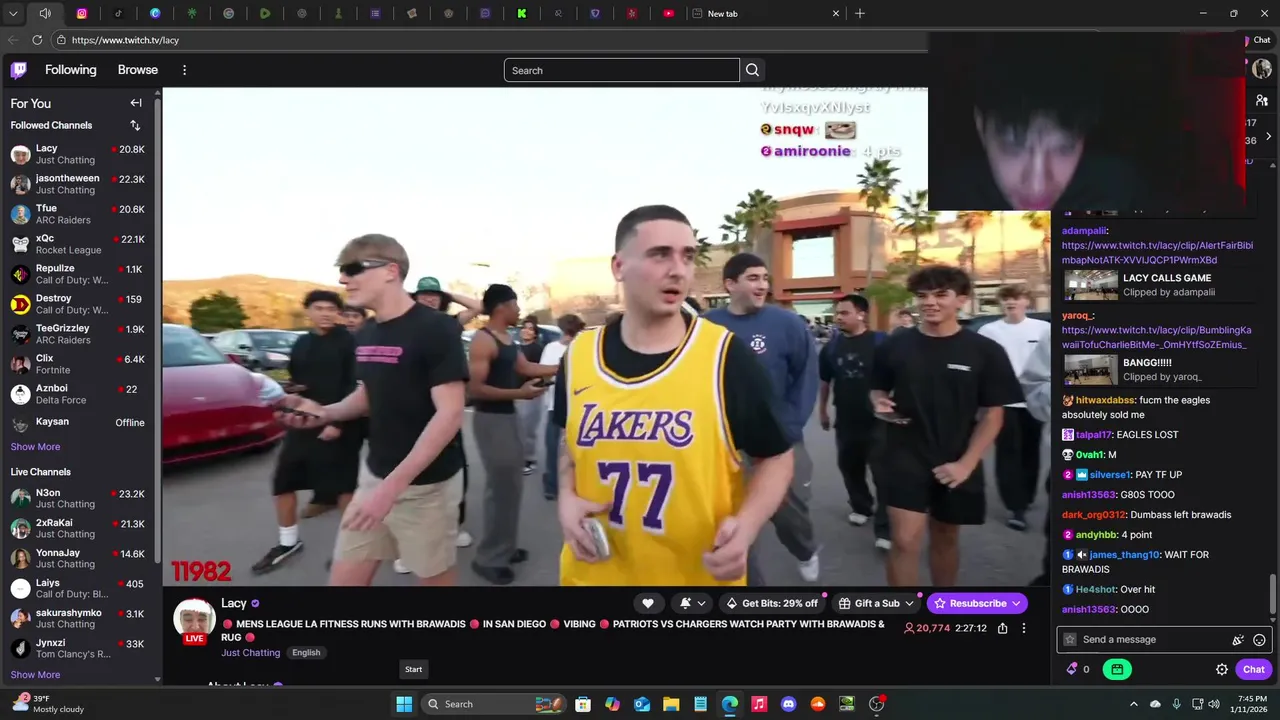Screen dimensions: 1280x720
Task: Open Repullze channel in sidebar
Action: [78, 274]
